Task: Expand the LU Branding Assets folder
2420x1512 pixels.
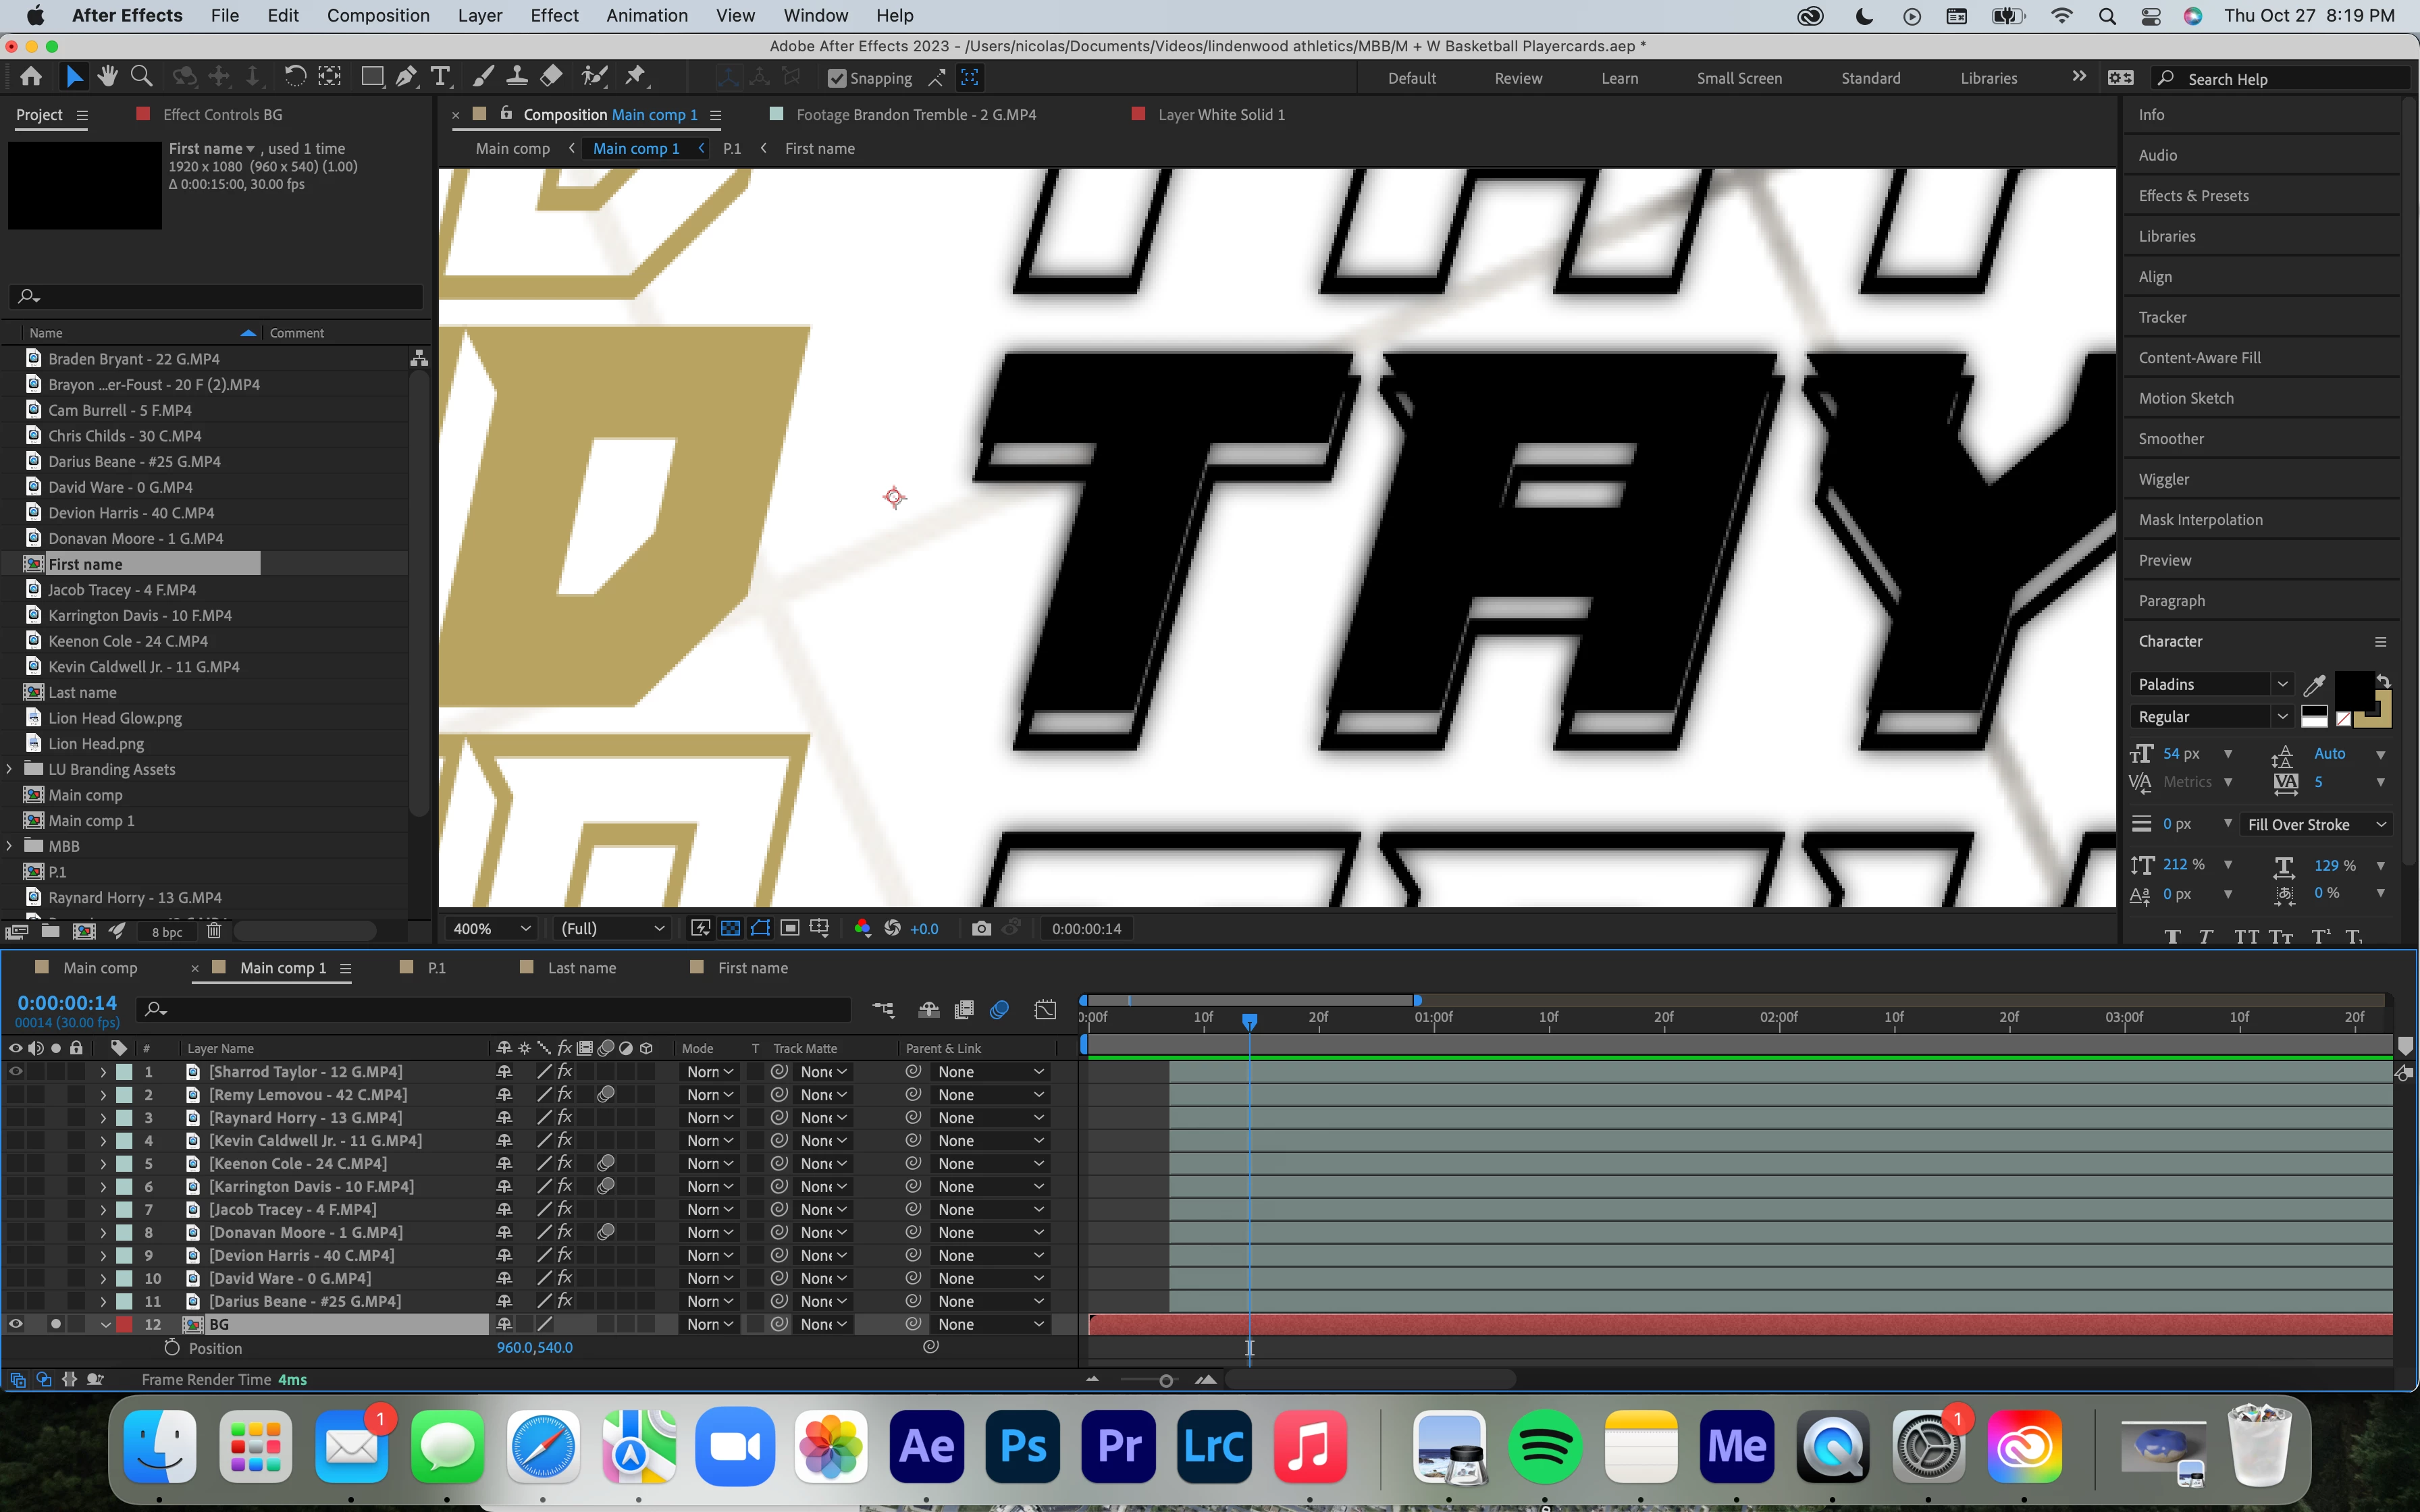Action: pos(10,769)
